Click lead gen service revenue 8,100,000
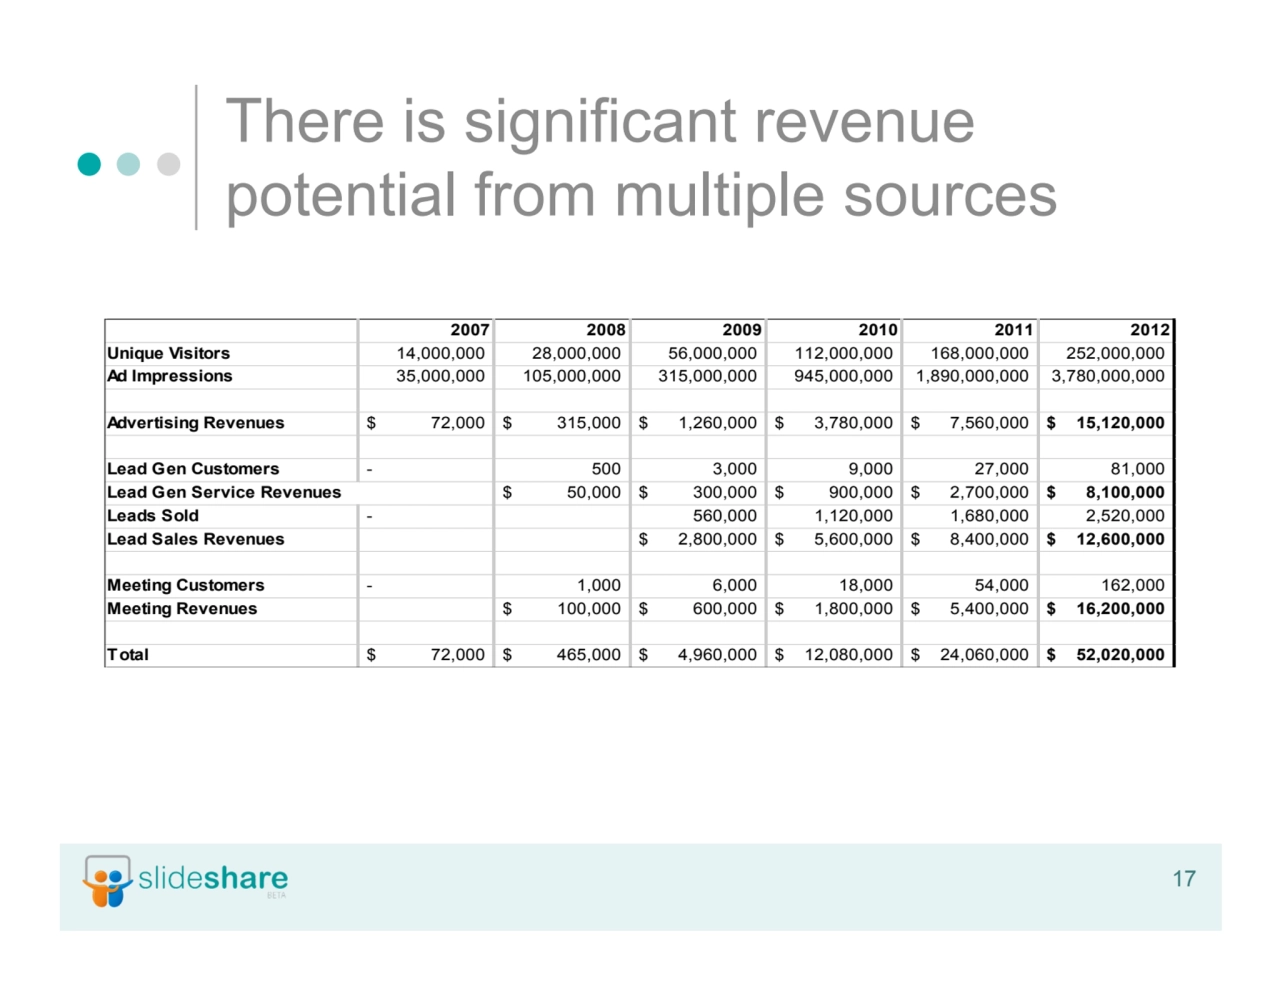 point(1125,492)
